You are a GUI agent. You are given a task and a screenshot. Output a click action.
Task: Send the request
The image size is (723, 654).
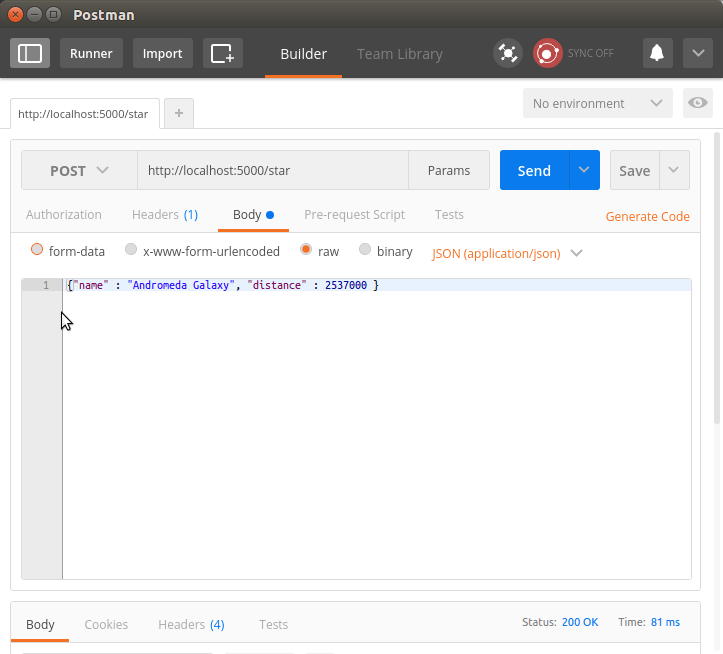click(534, 171)
